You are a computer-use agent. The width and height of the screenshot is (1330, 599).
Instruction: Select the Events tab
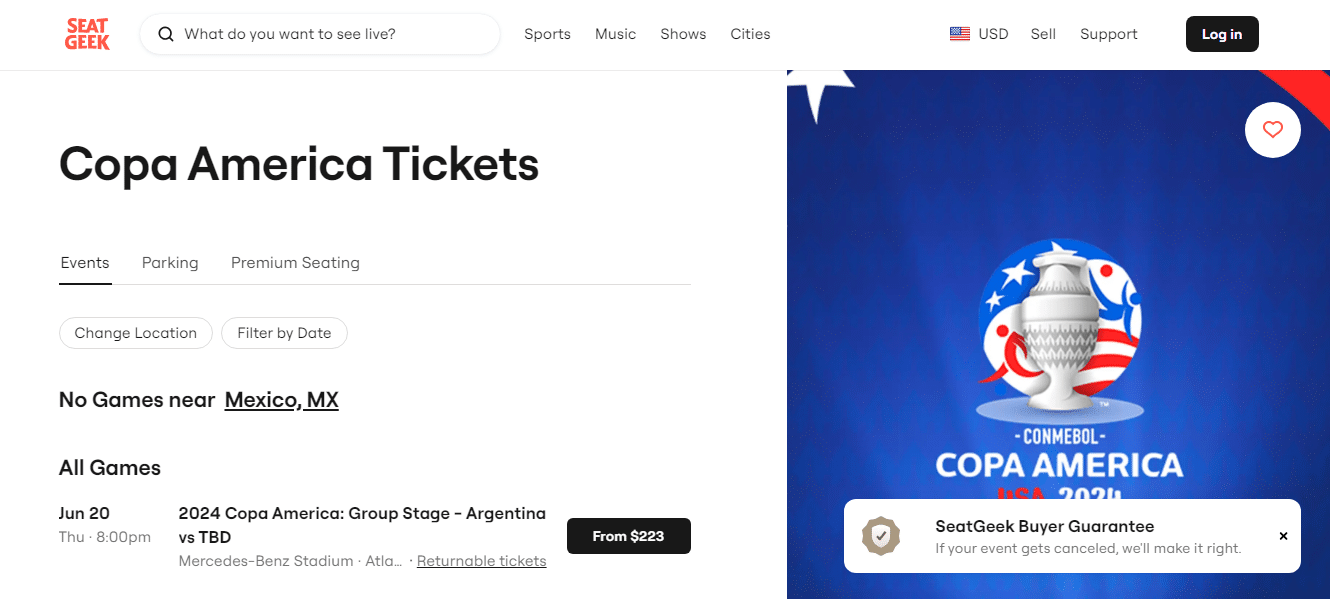(x=85, y=263)
